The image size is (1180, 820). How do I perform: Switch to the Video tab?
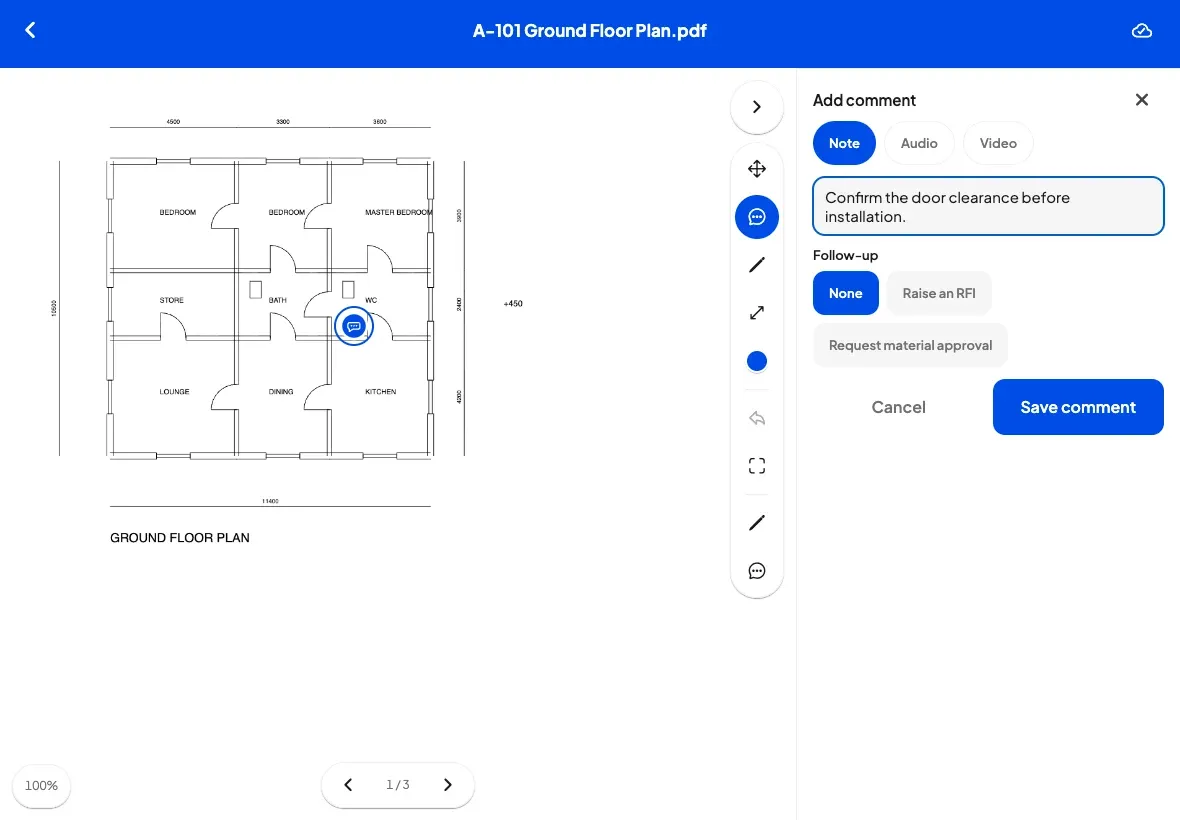pyautogui.click(x=998, y=143)
